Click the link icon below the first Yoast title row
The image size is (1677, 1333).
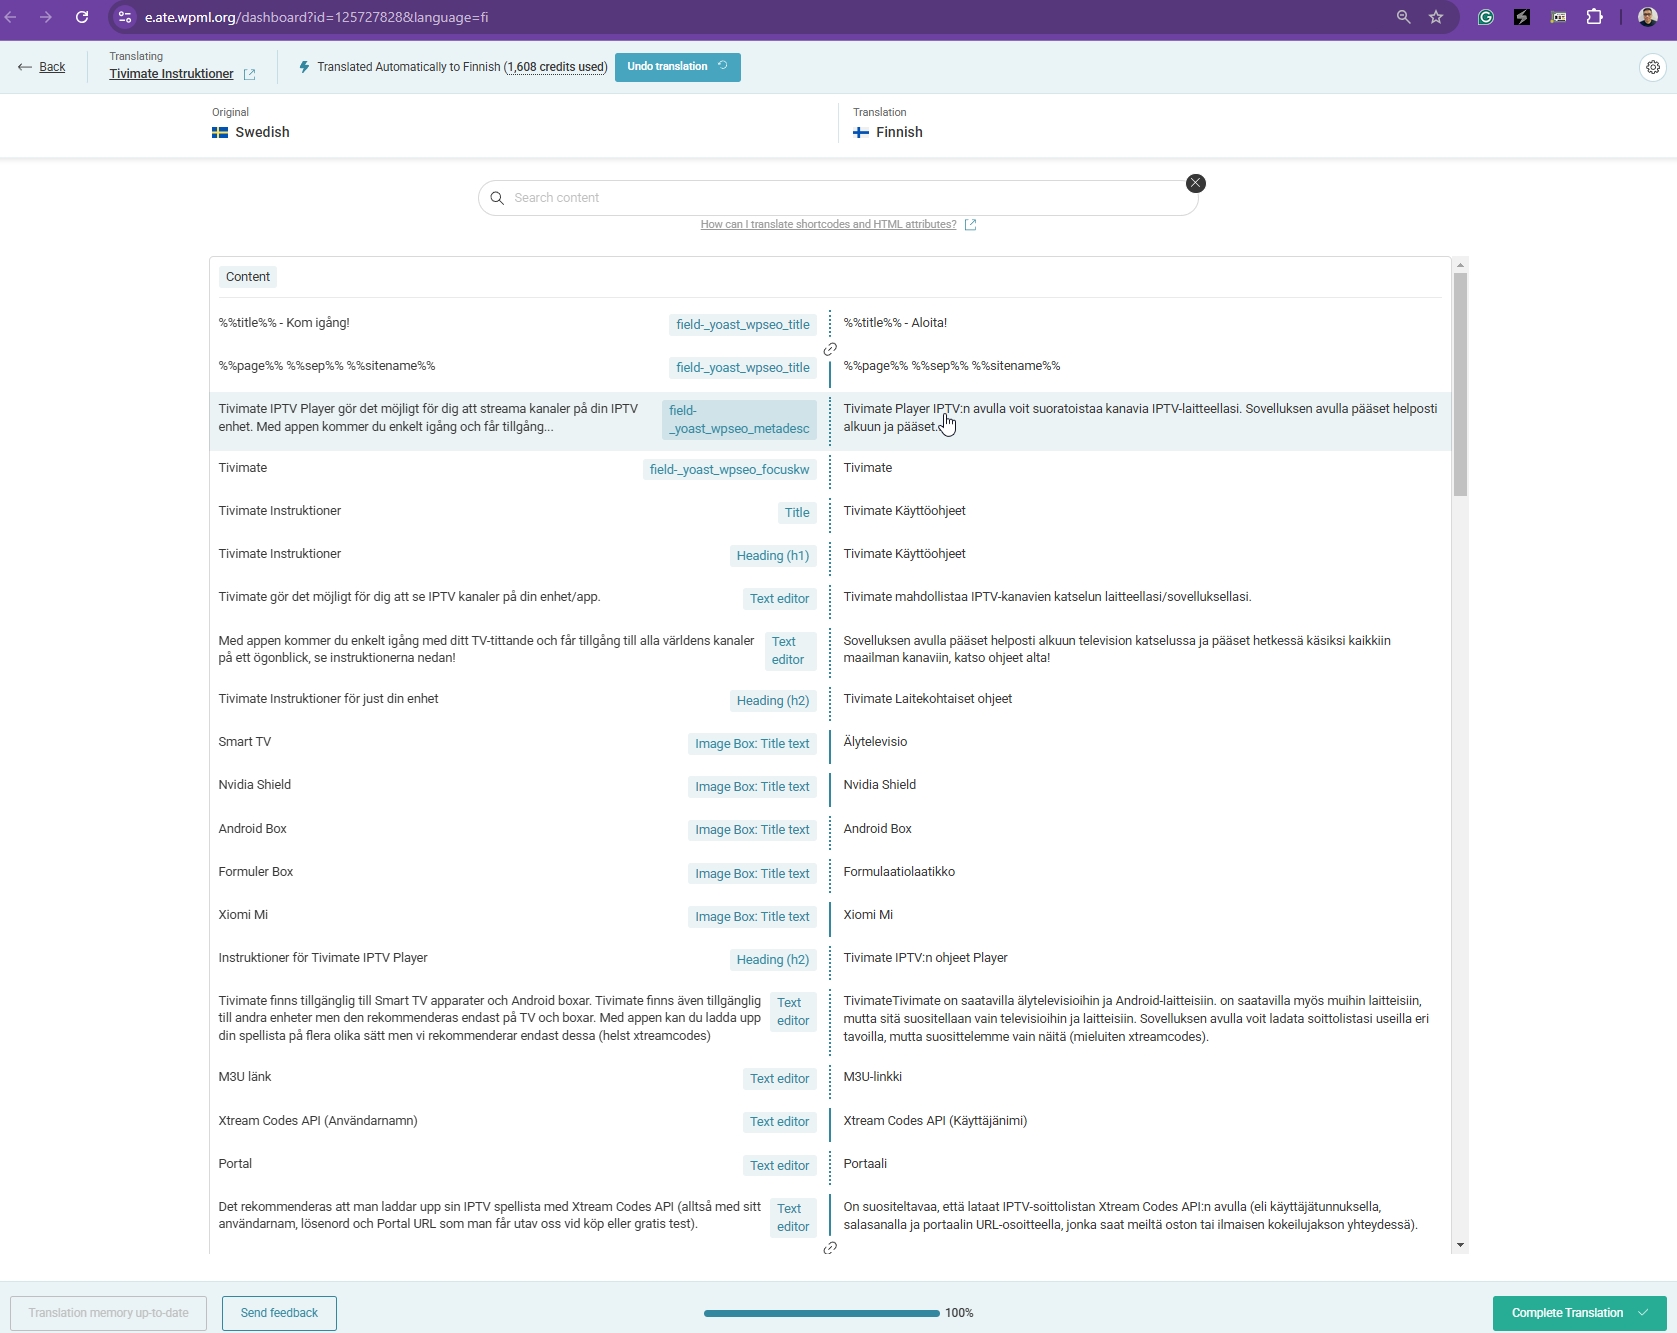coord(830,350)
